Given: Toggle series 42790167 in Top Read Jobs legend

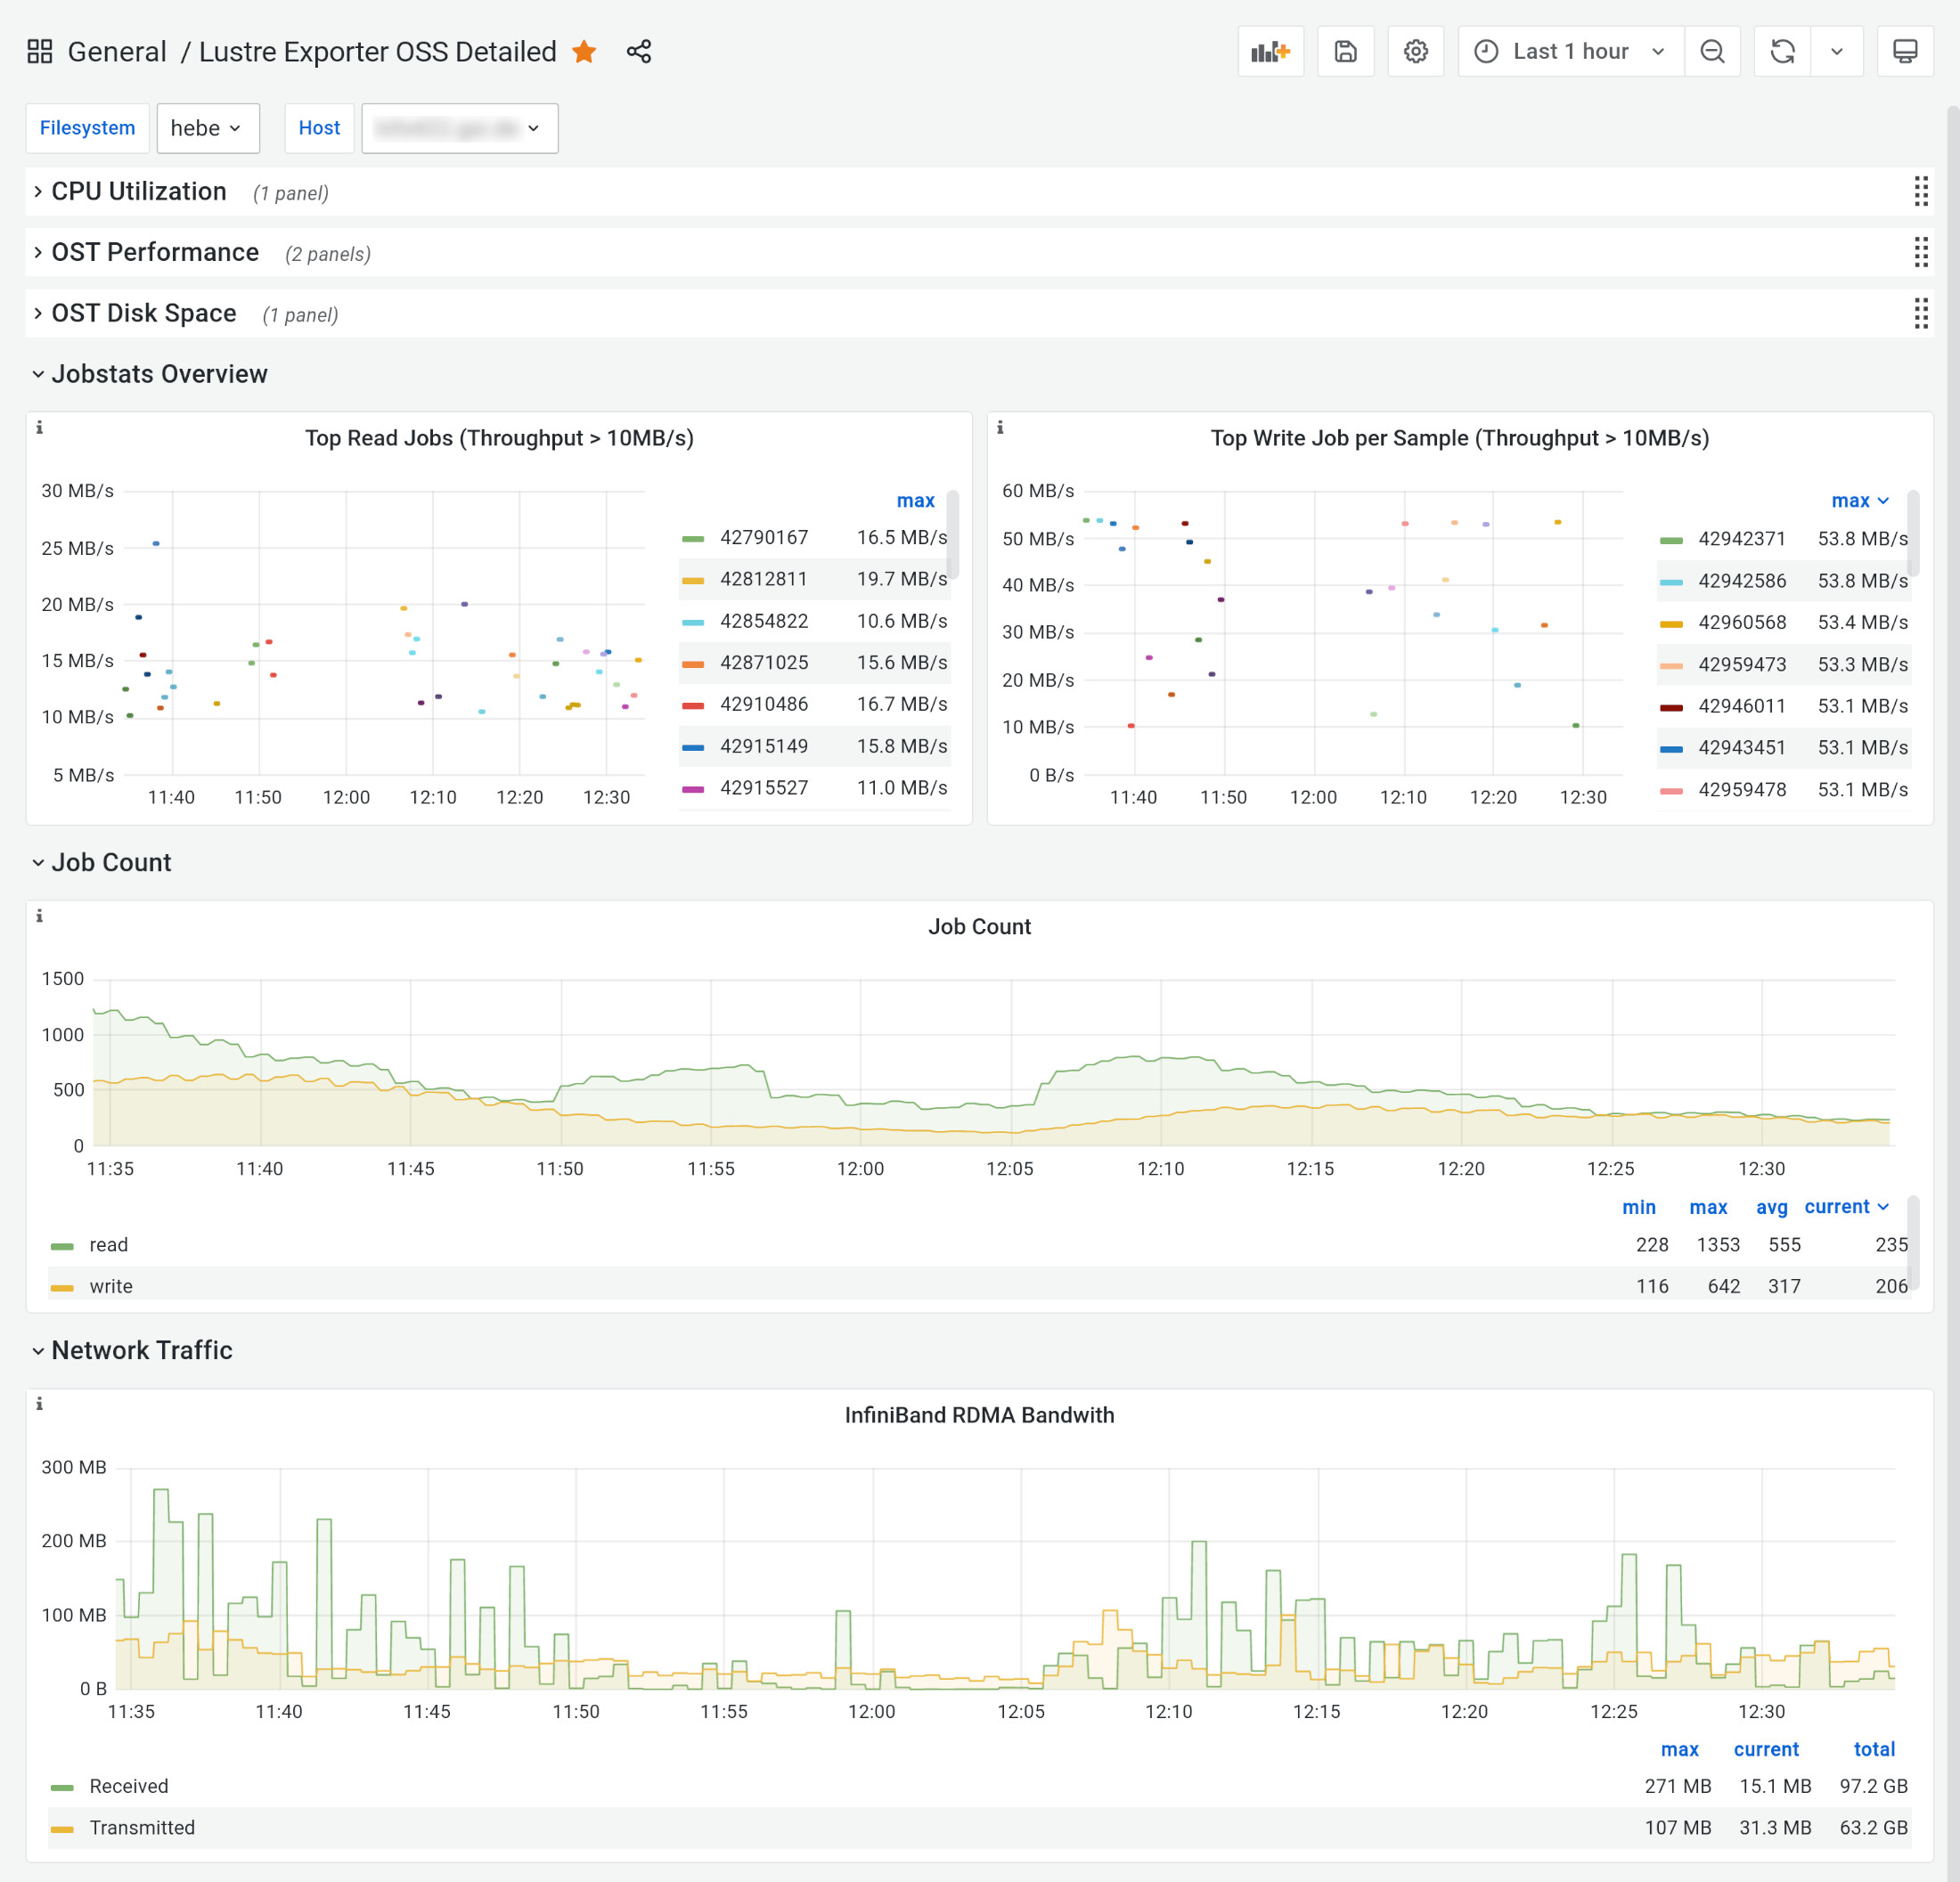Looking at the screenshot, I should click(x=763, y=538).
